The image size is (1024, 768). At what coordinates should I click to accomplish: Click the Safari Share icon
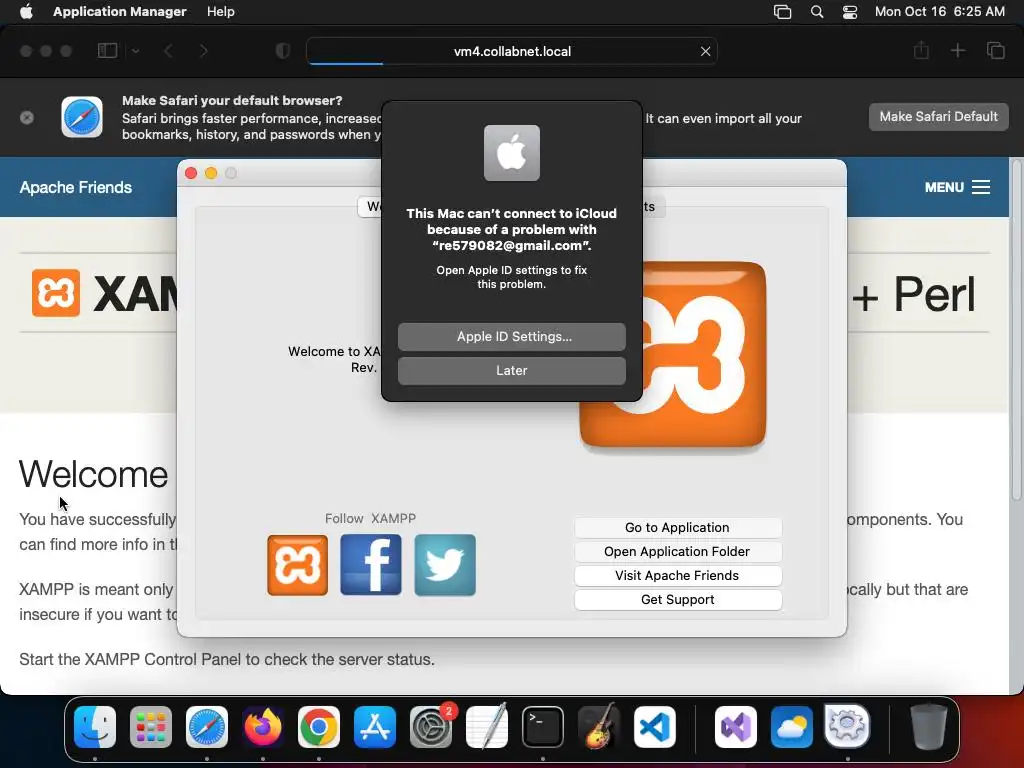[x=921, y=50]
